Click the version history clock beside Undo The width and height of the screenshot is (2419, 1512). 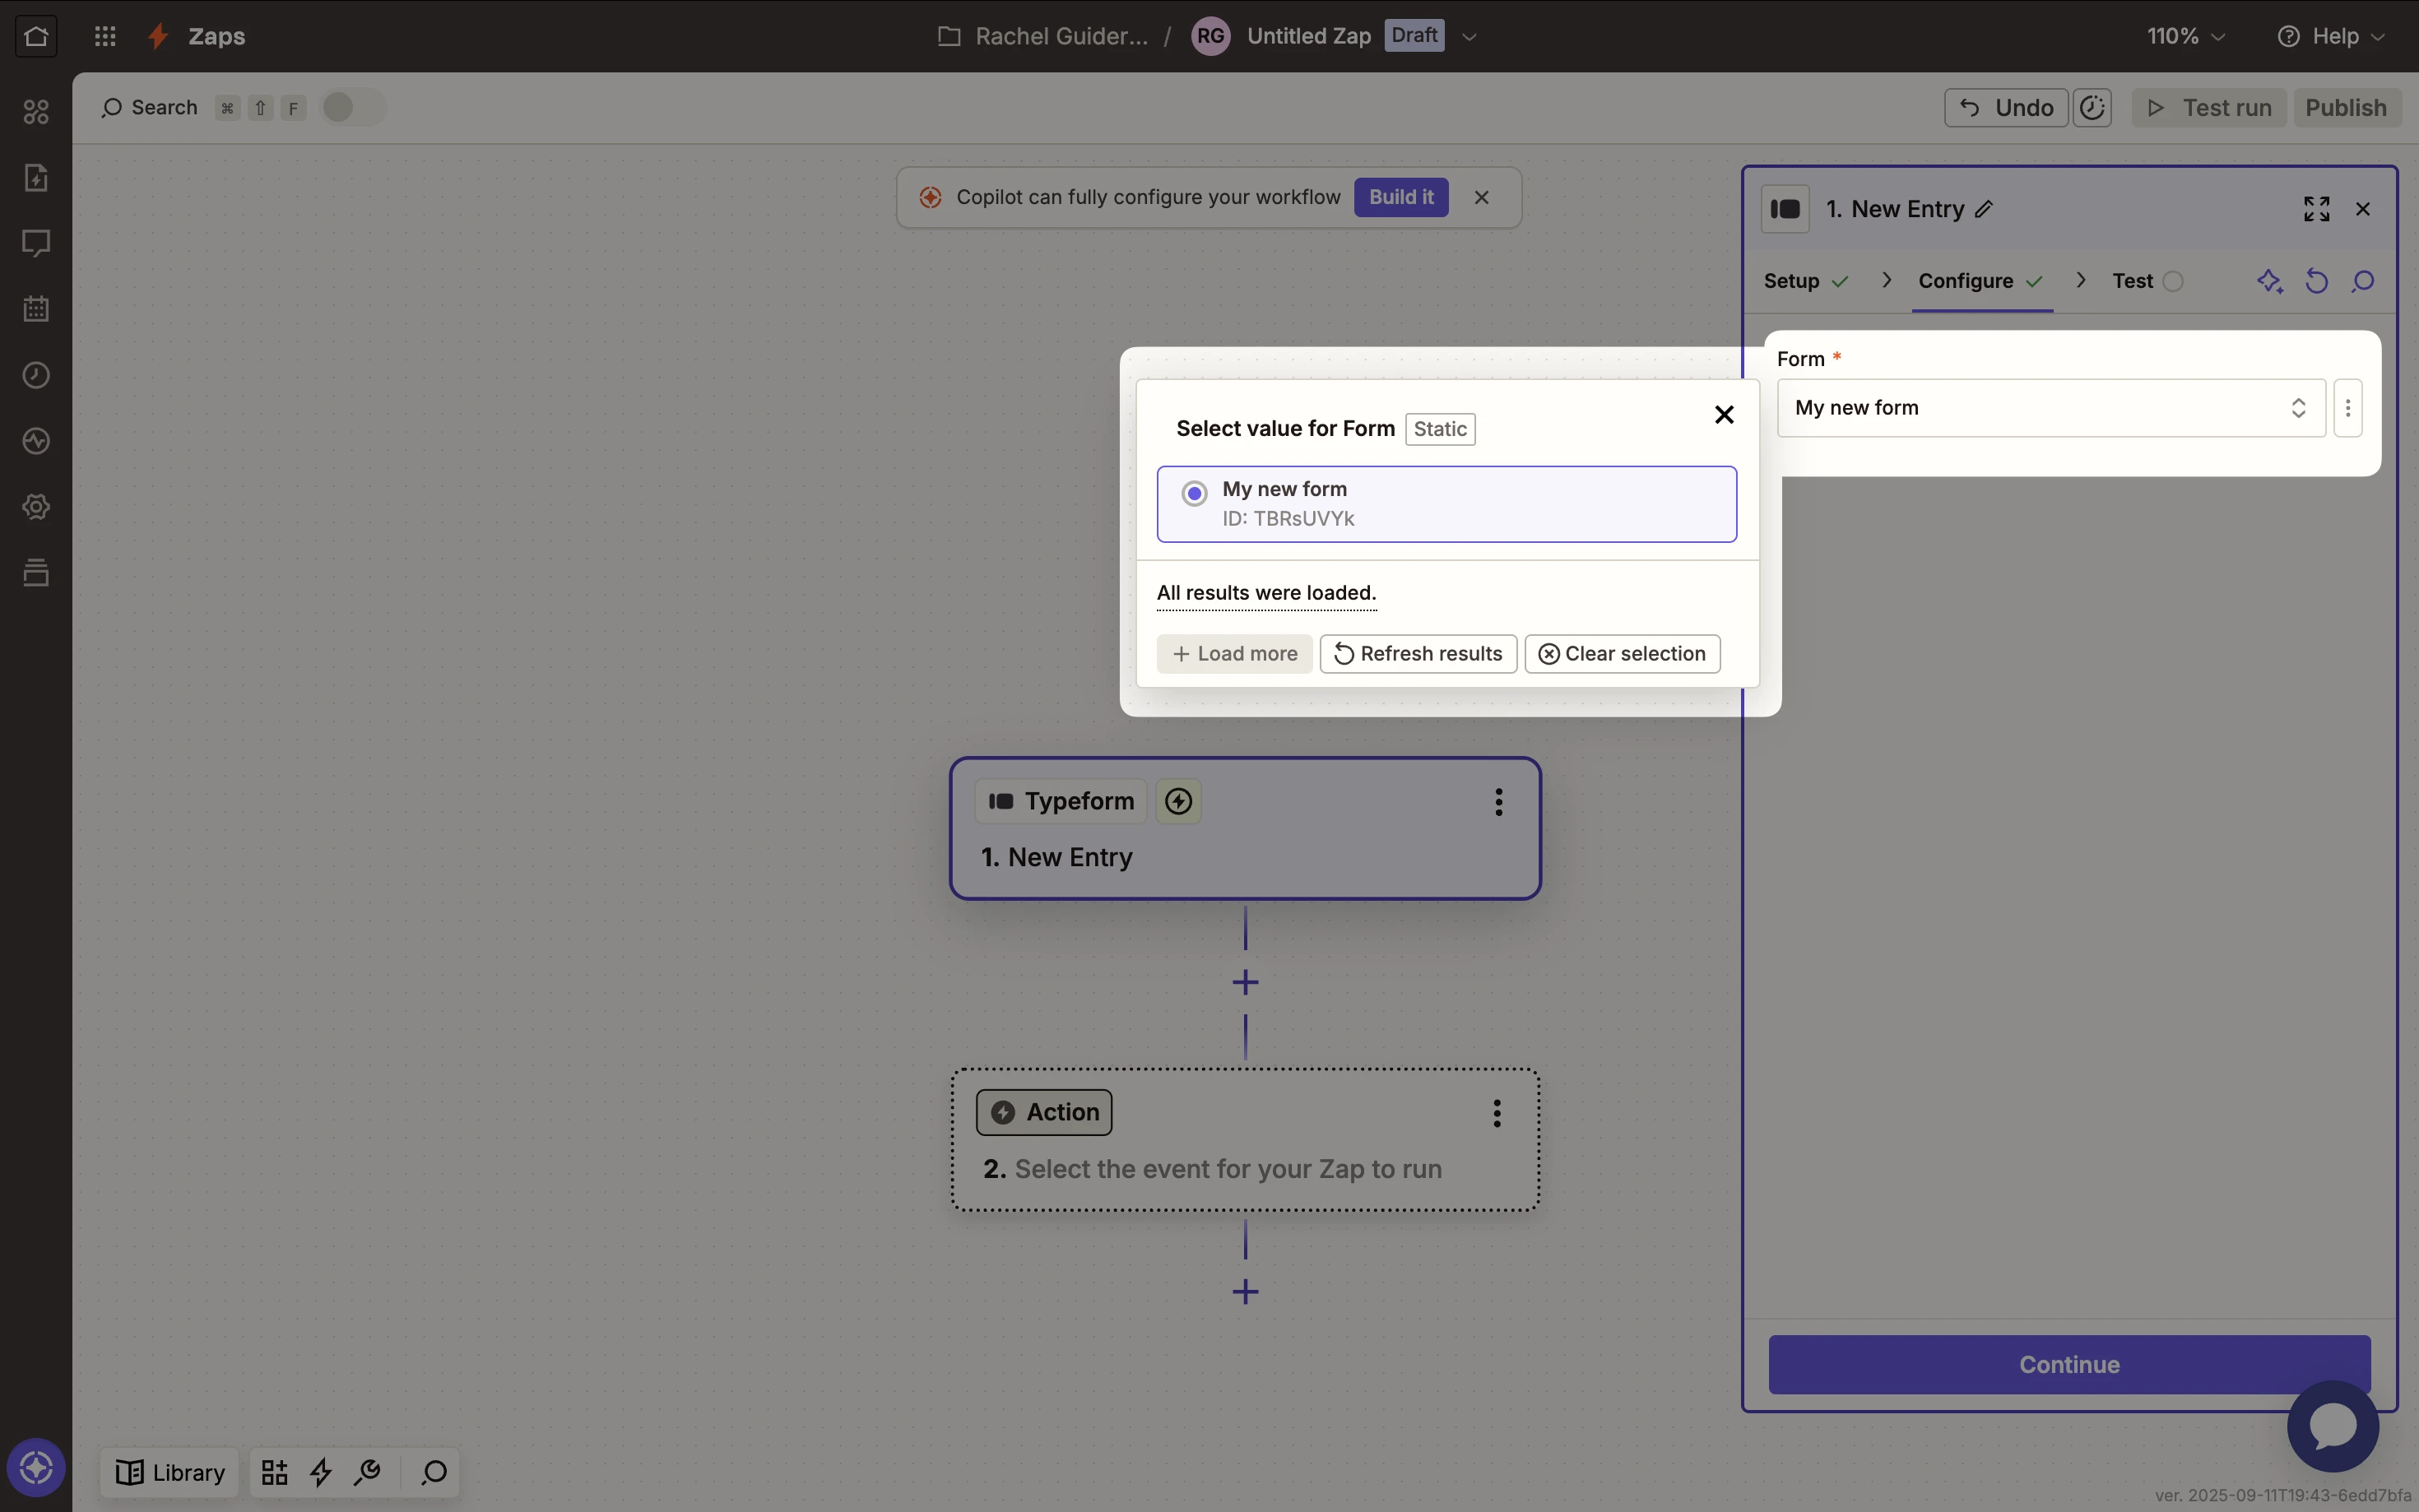2092,108
